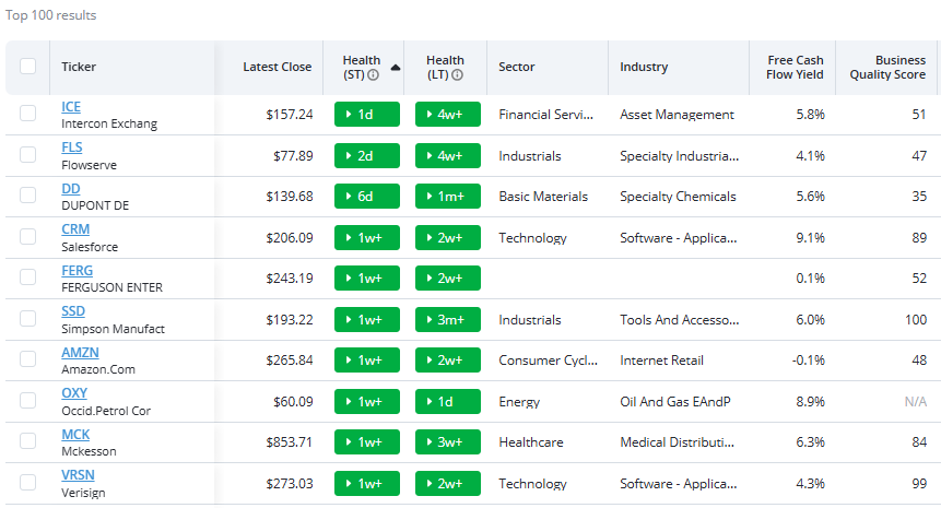The image size is (941, 508).
Task: Check the DD row checkbox
Action: pyautogui.click(x=28, y=195)
